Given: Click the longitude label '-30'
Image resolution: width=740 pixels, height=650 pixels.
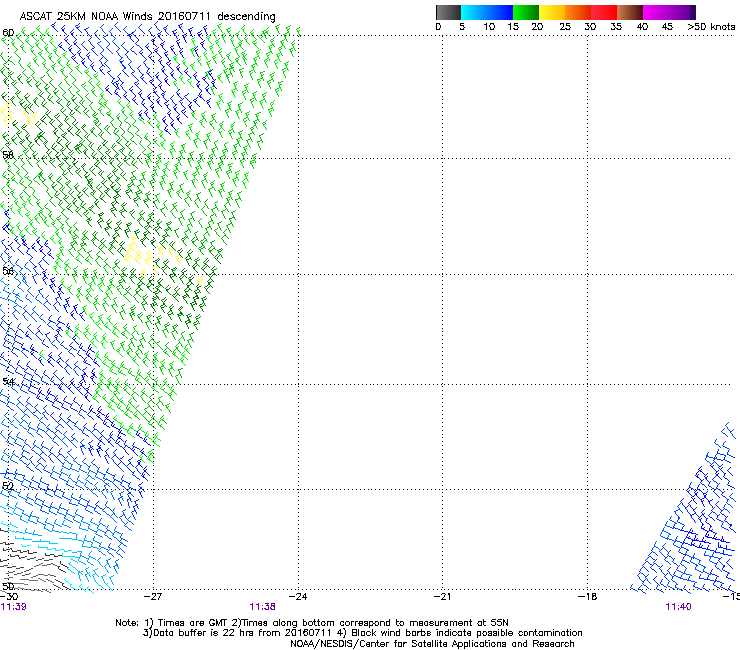Looking at the screenshot, I should coord(9,597).
